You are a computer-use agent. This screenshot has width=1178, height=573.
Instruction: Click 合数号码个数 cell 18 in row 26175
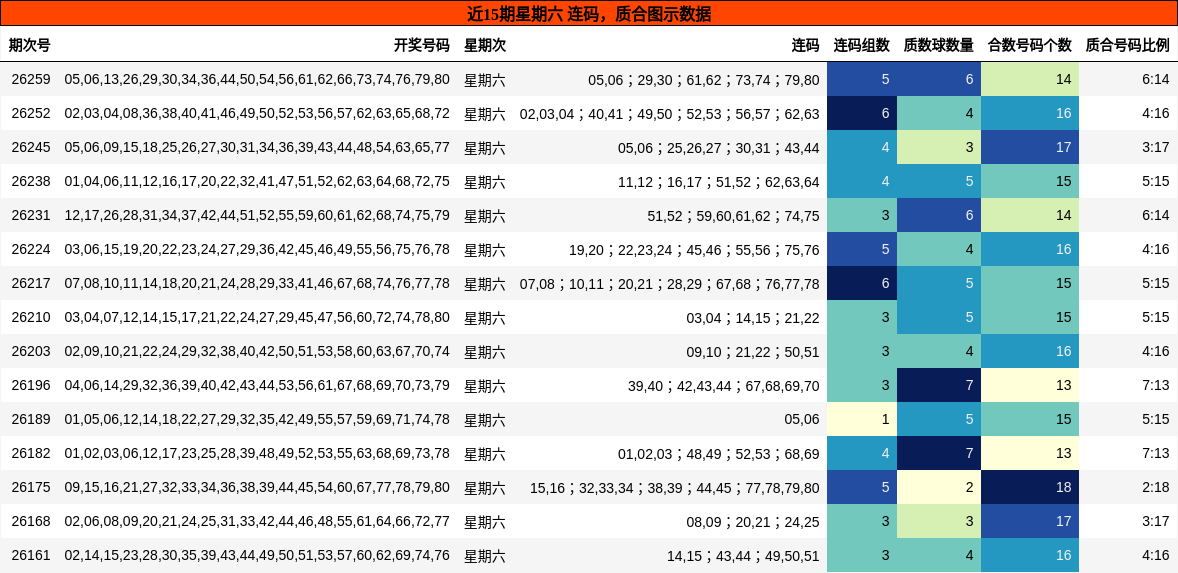[x=1030, y=487]
